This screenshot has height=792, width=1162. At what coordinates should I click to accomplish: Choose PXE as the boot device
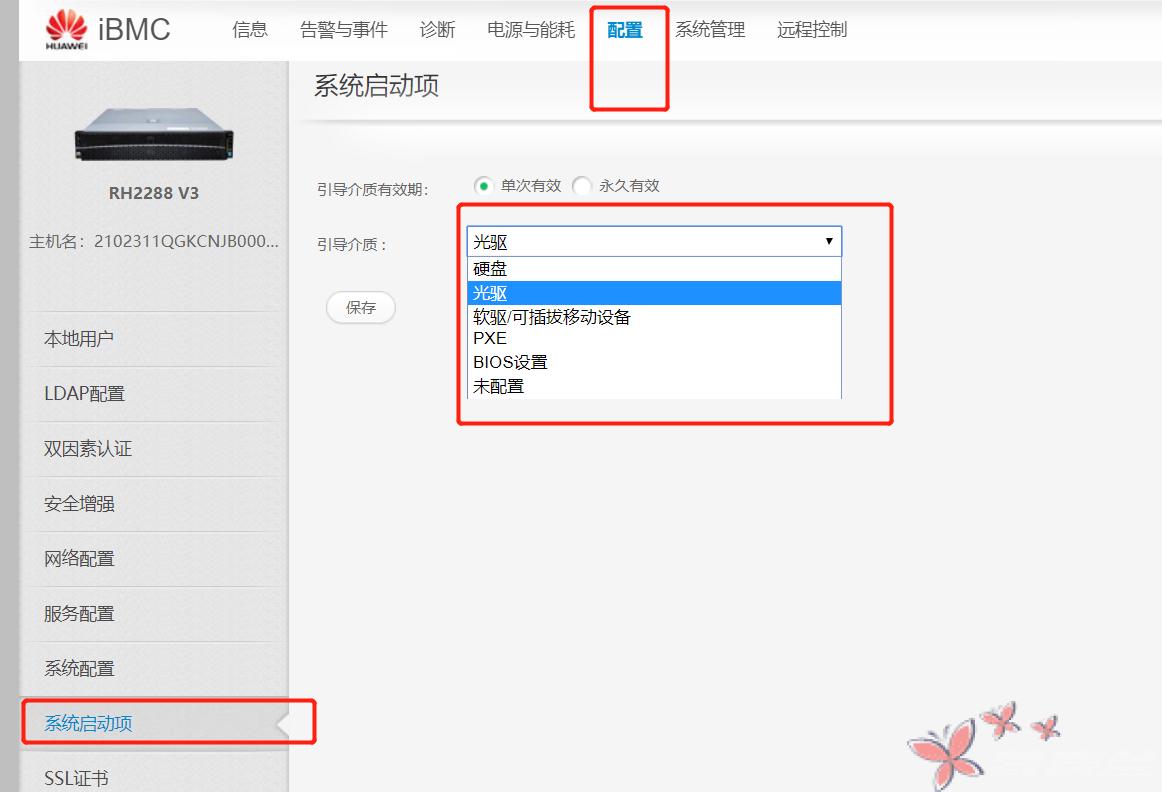(490, 338)
